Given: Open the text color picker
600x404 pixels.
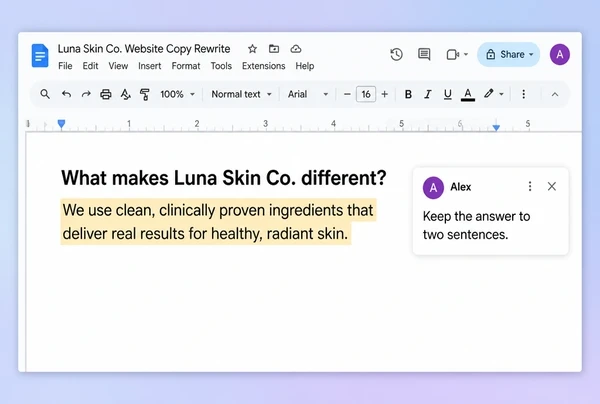Looking at the screenshot, I should click(468, 94).
